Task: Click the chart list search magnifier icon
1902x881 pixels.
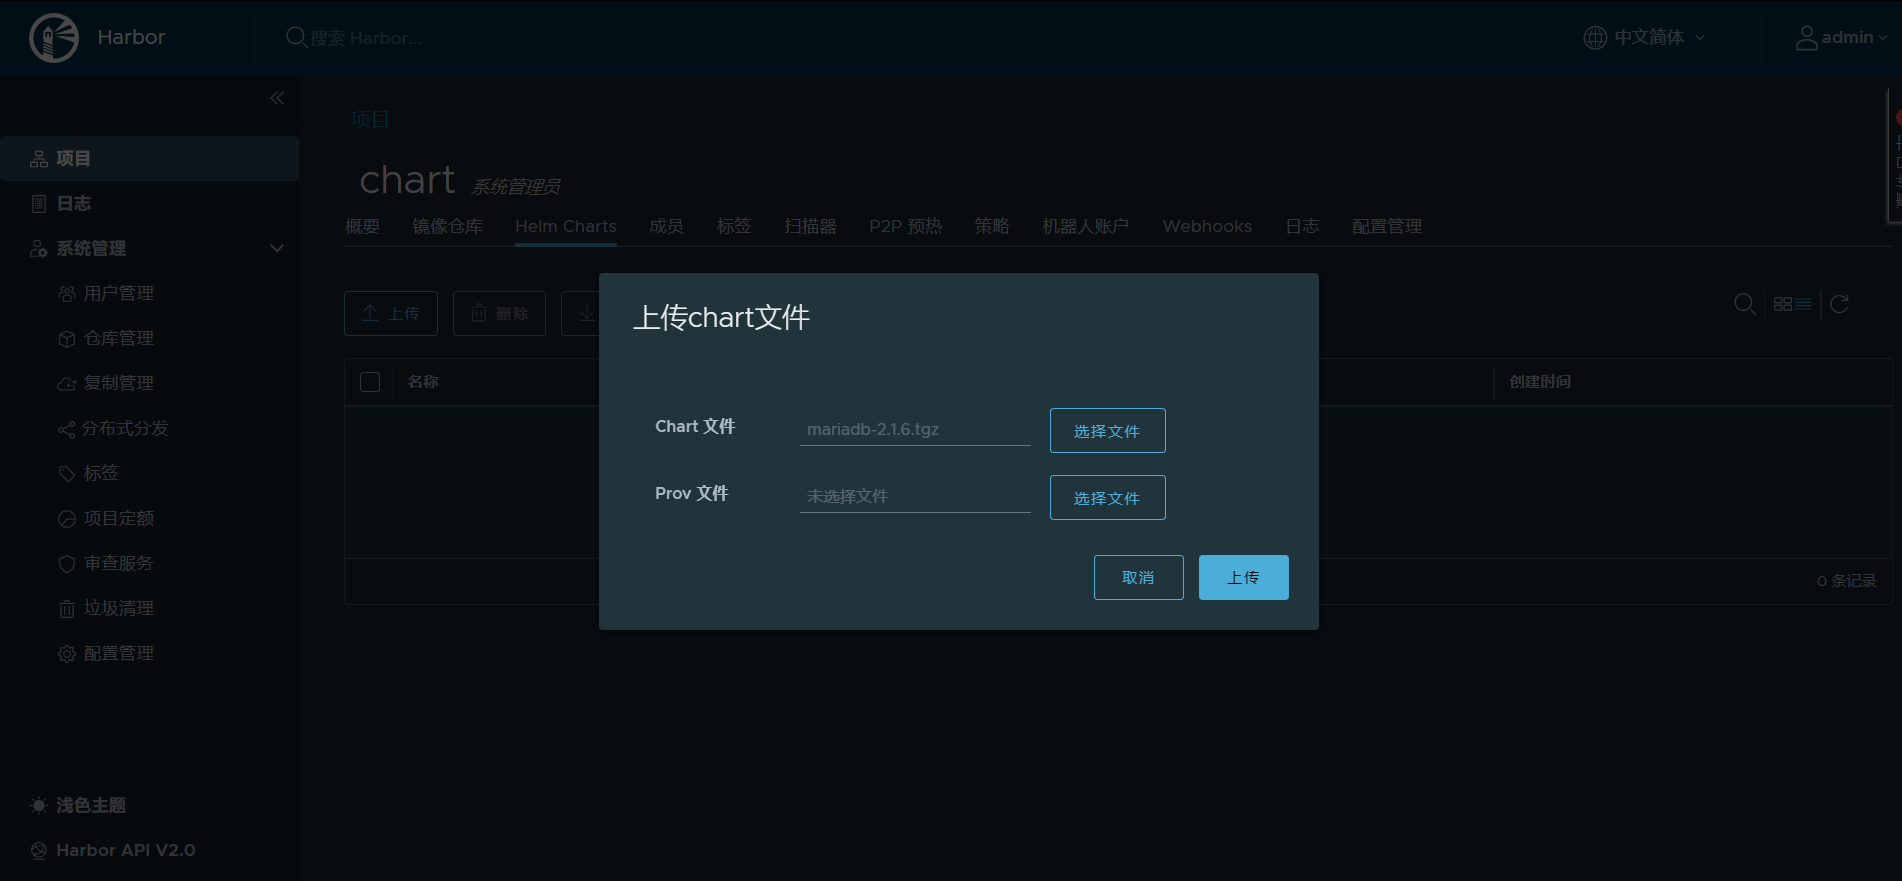Action: click(x=1745, y=304)
